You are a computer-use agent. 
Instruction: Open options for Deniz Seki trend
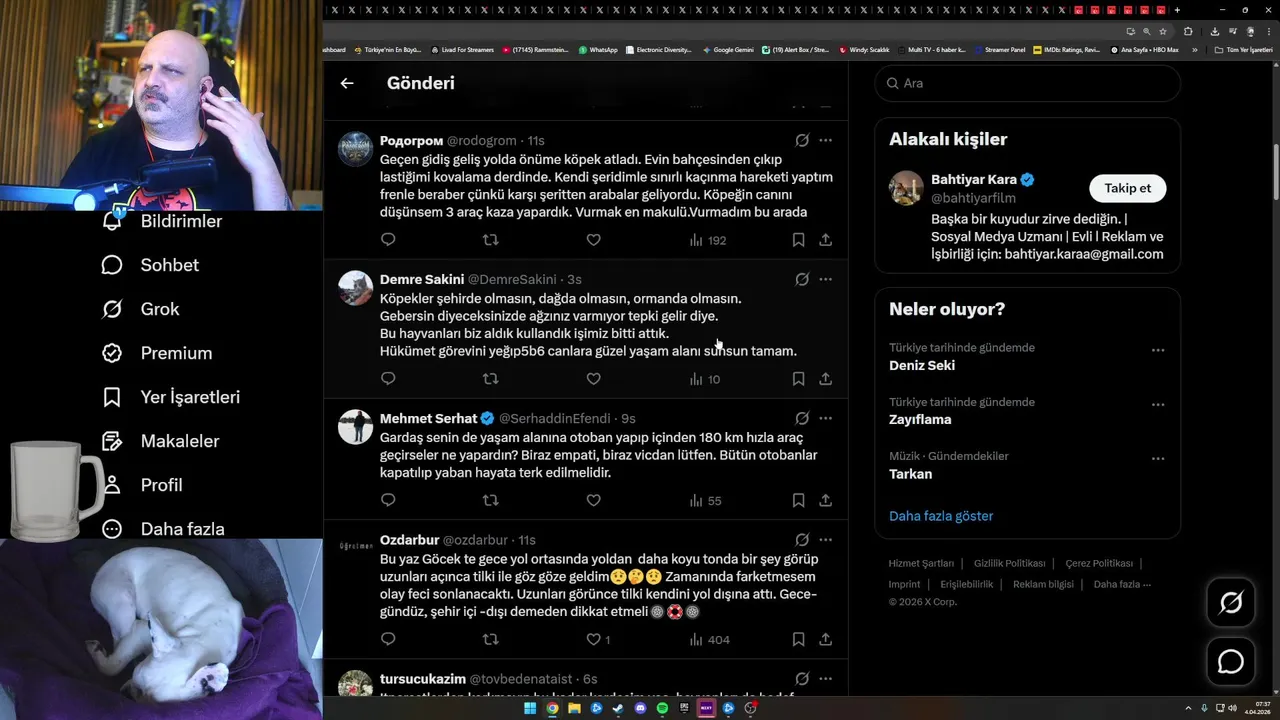tap(1158, 350)
